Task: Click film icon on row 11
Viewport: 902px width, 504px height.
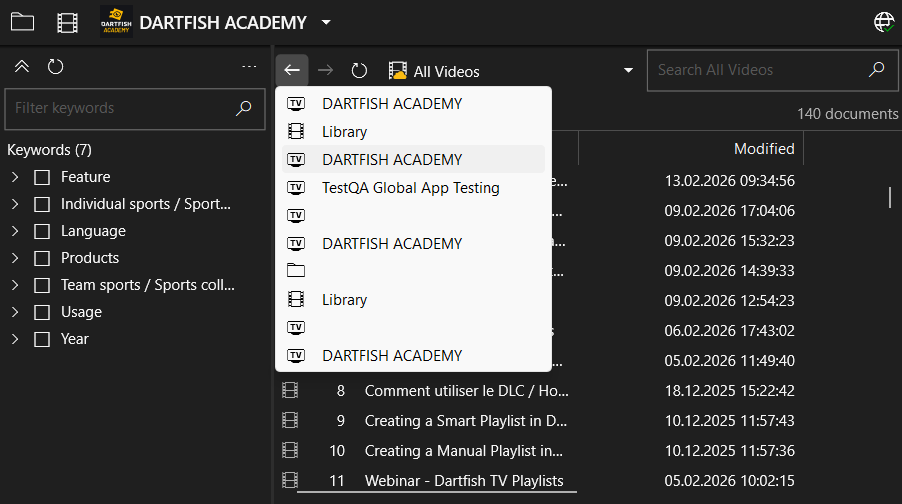Action: click(290, 480)
